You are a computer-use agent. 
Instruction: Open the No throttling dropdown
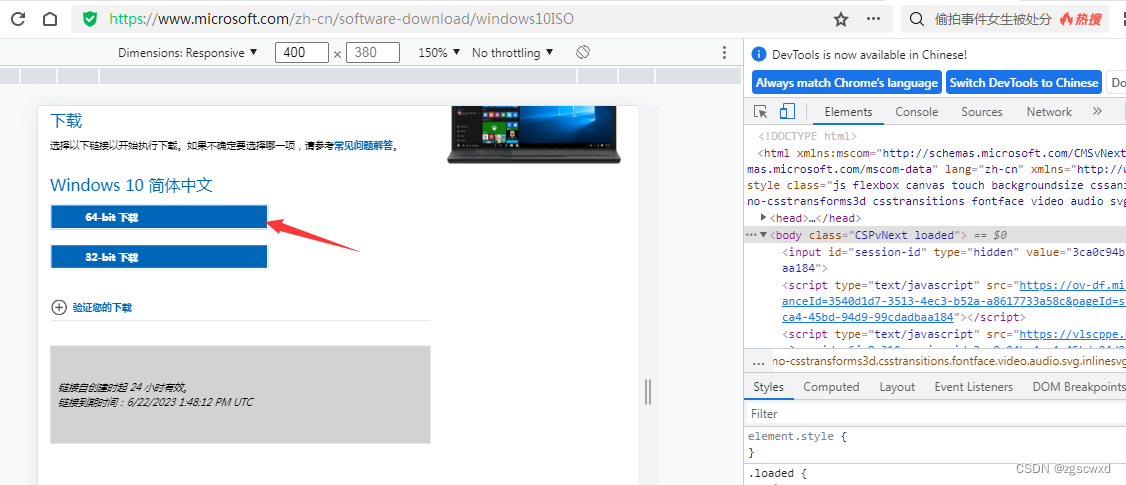(513, 52)
